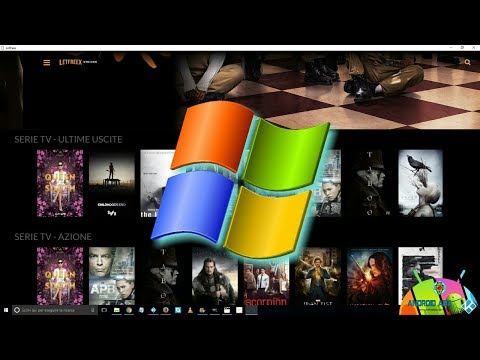Open the raven poster in Ultime Uscite
This screenshot has width=480, height=360.
tap(421, 183)
